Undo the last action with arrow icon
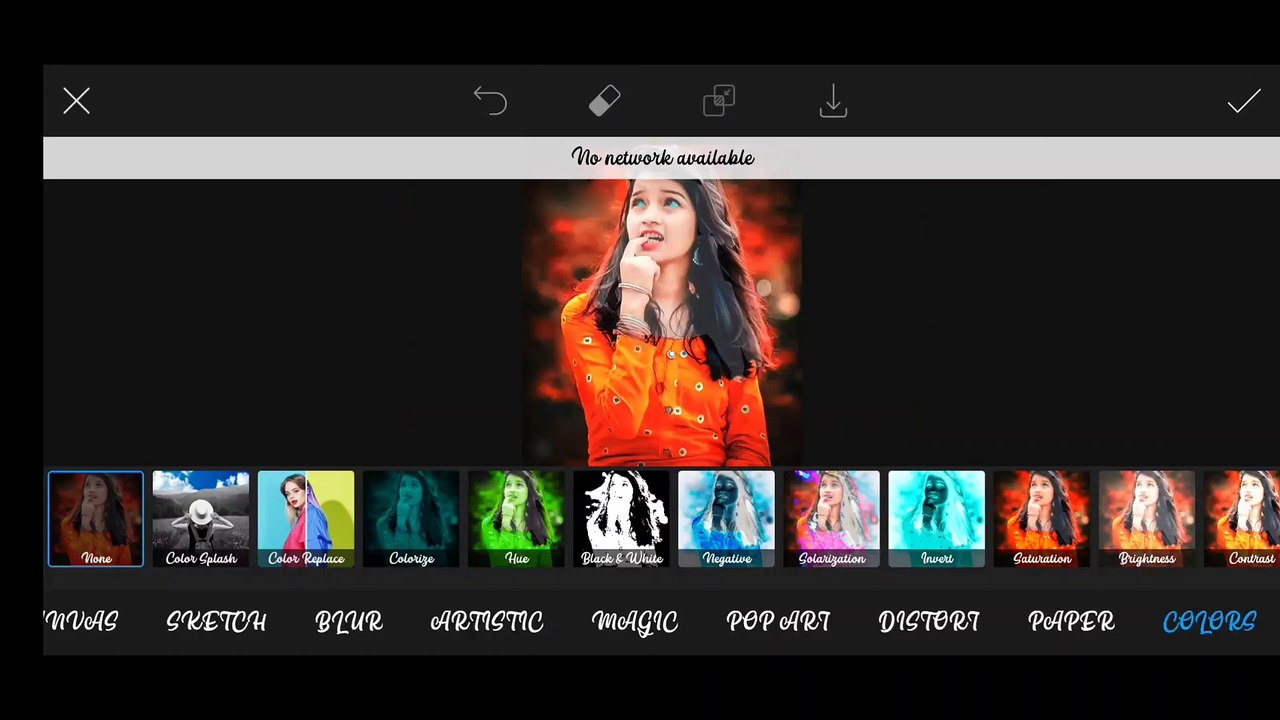 point(490,101)
